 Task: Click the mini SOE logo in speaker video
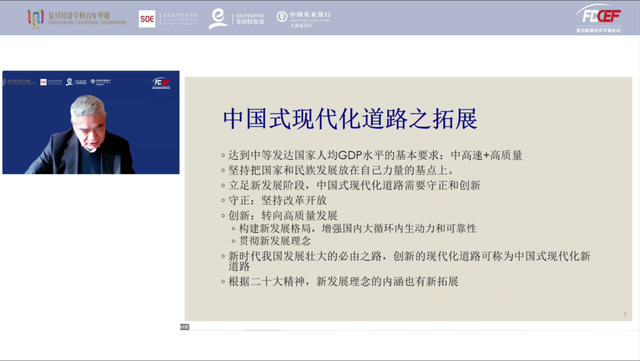tap(43, 82)
